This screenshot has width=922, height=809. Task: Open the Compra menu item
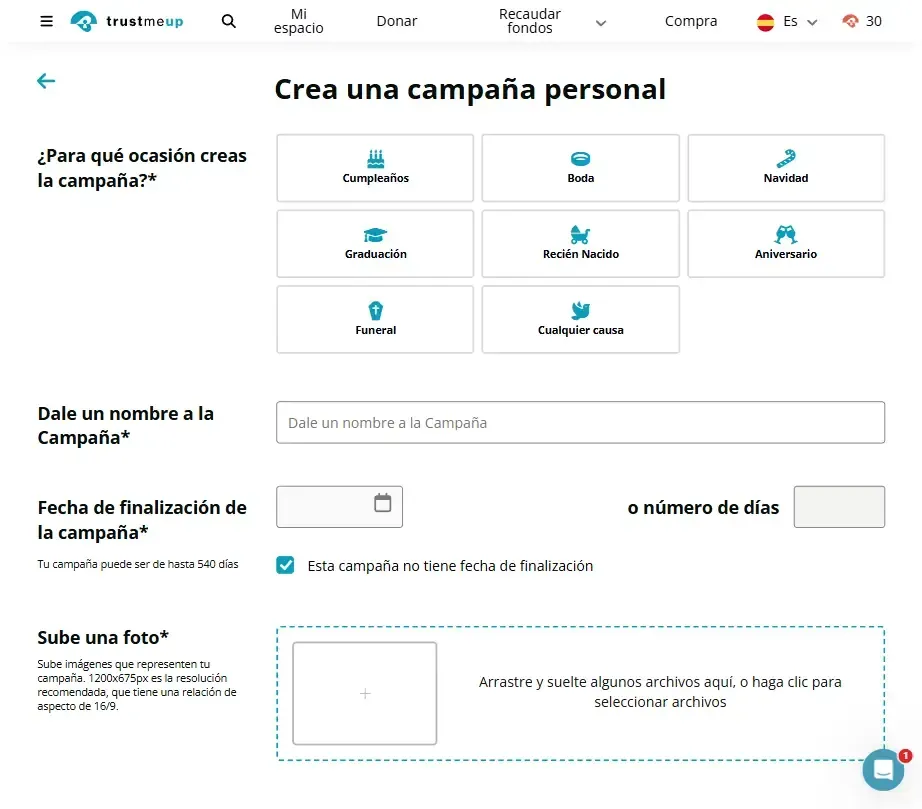[691, 21]
